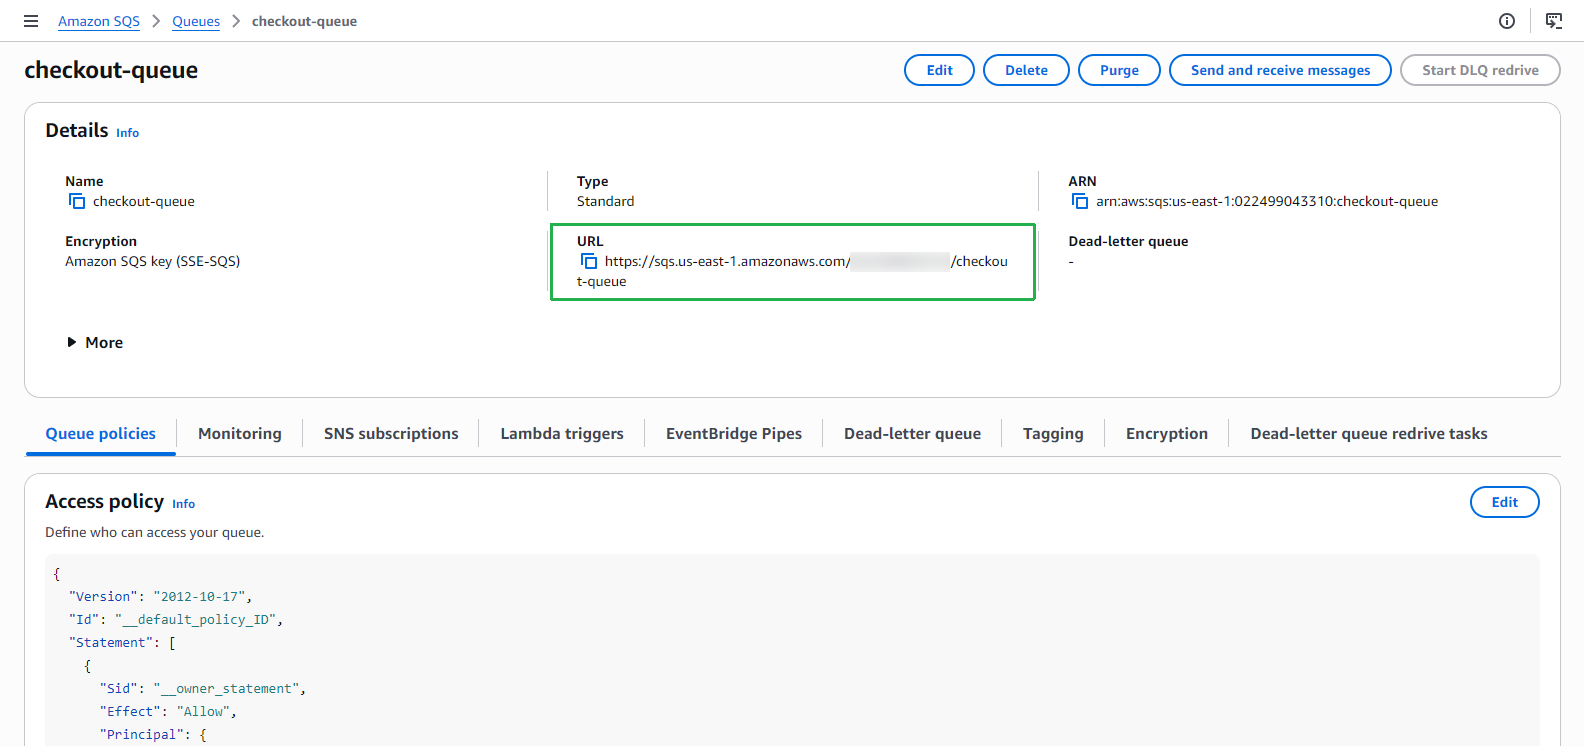Click the 'Standard' type value
The height and width of the screenshot is (746, 1584).
point(605,202)
